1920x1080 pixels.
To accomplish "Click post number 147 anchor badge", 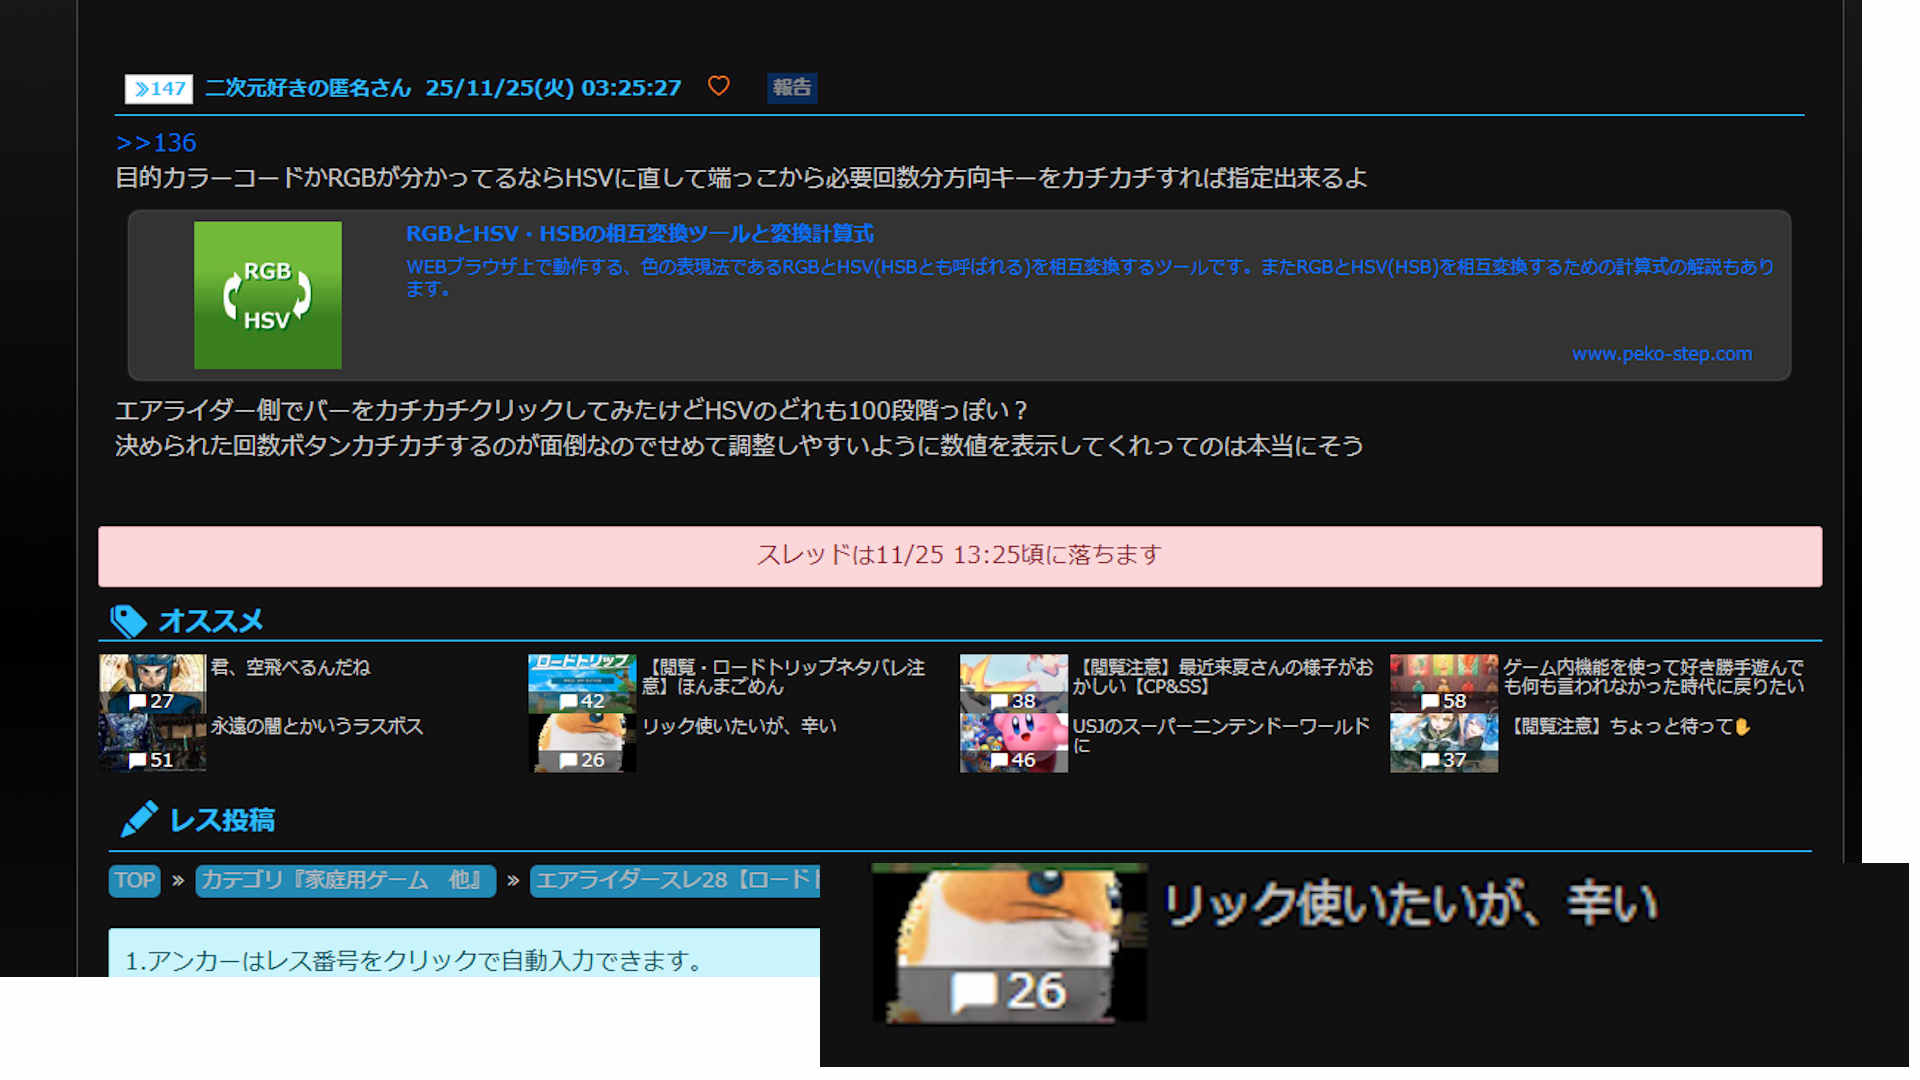I will (158, 89).
